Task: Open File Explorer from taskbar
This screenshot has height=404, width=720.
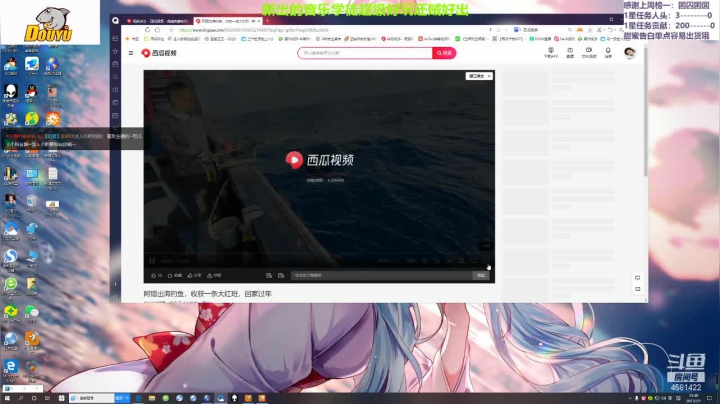Action: pyautogui.click(x=152, y=398)
